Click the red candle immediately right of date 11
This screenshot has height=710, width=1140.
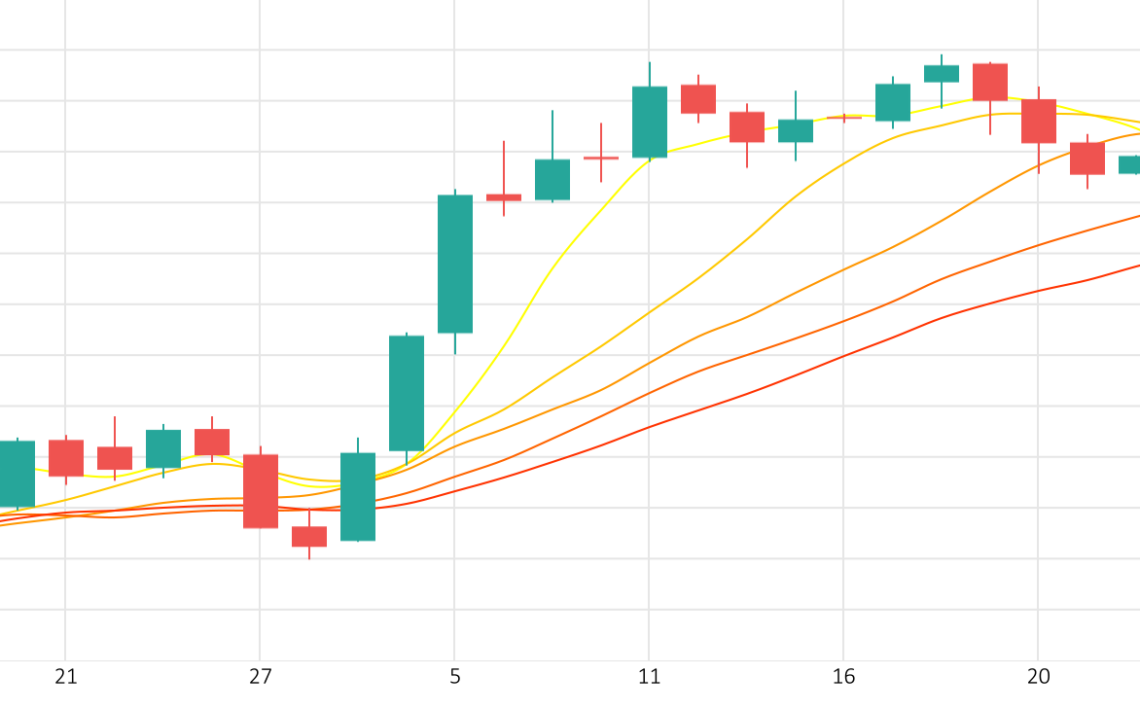pyautogui.click(x=698, y=99)
